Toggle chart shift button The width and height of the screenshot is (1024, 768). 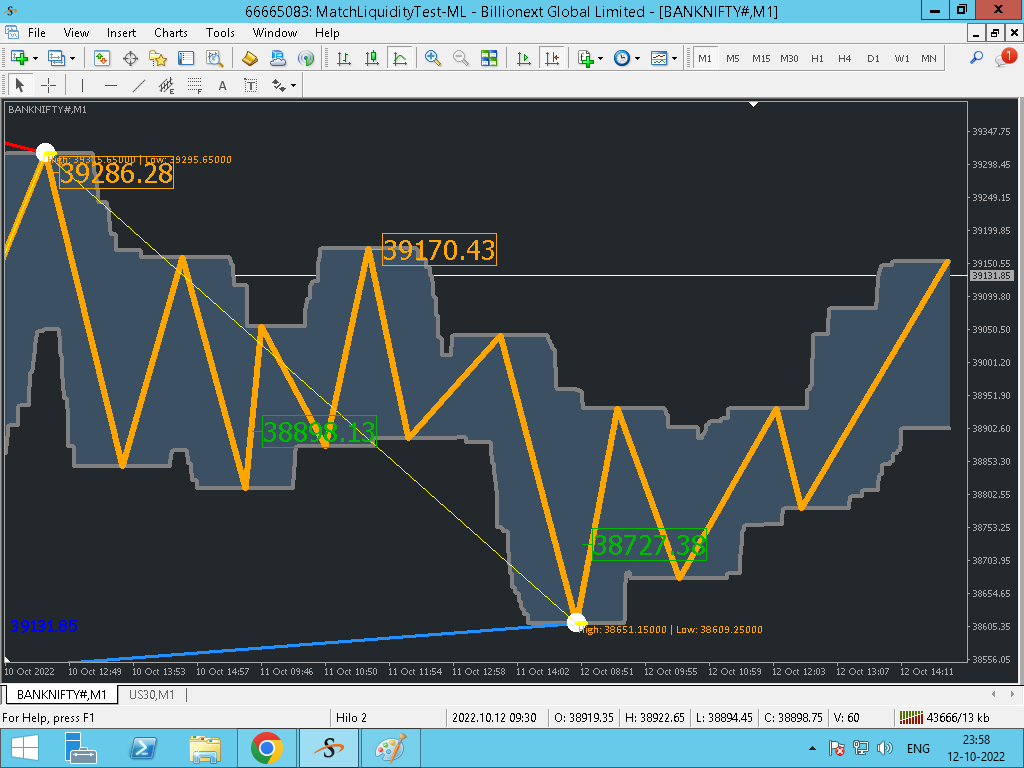552,58
